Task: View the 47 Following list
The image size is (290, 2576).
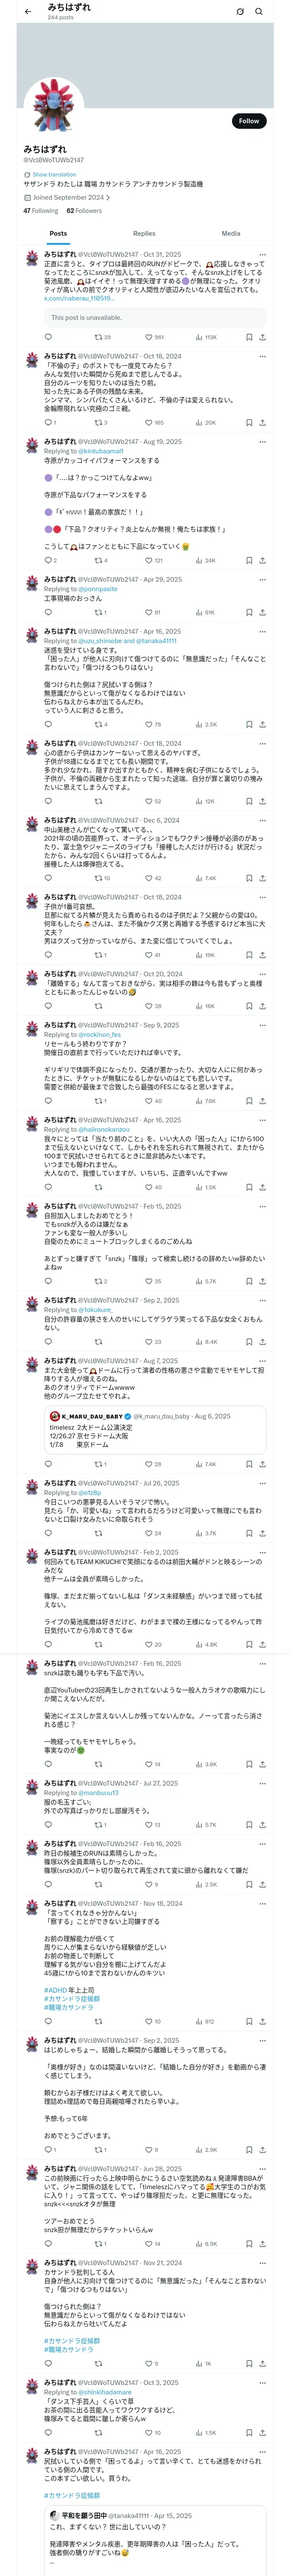Action: click(41, 211)
